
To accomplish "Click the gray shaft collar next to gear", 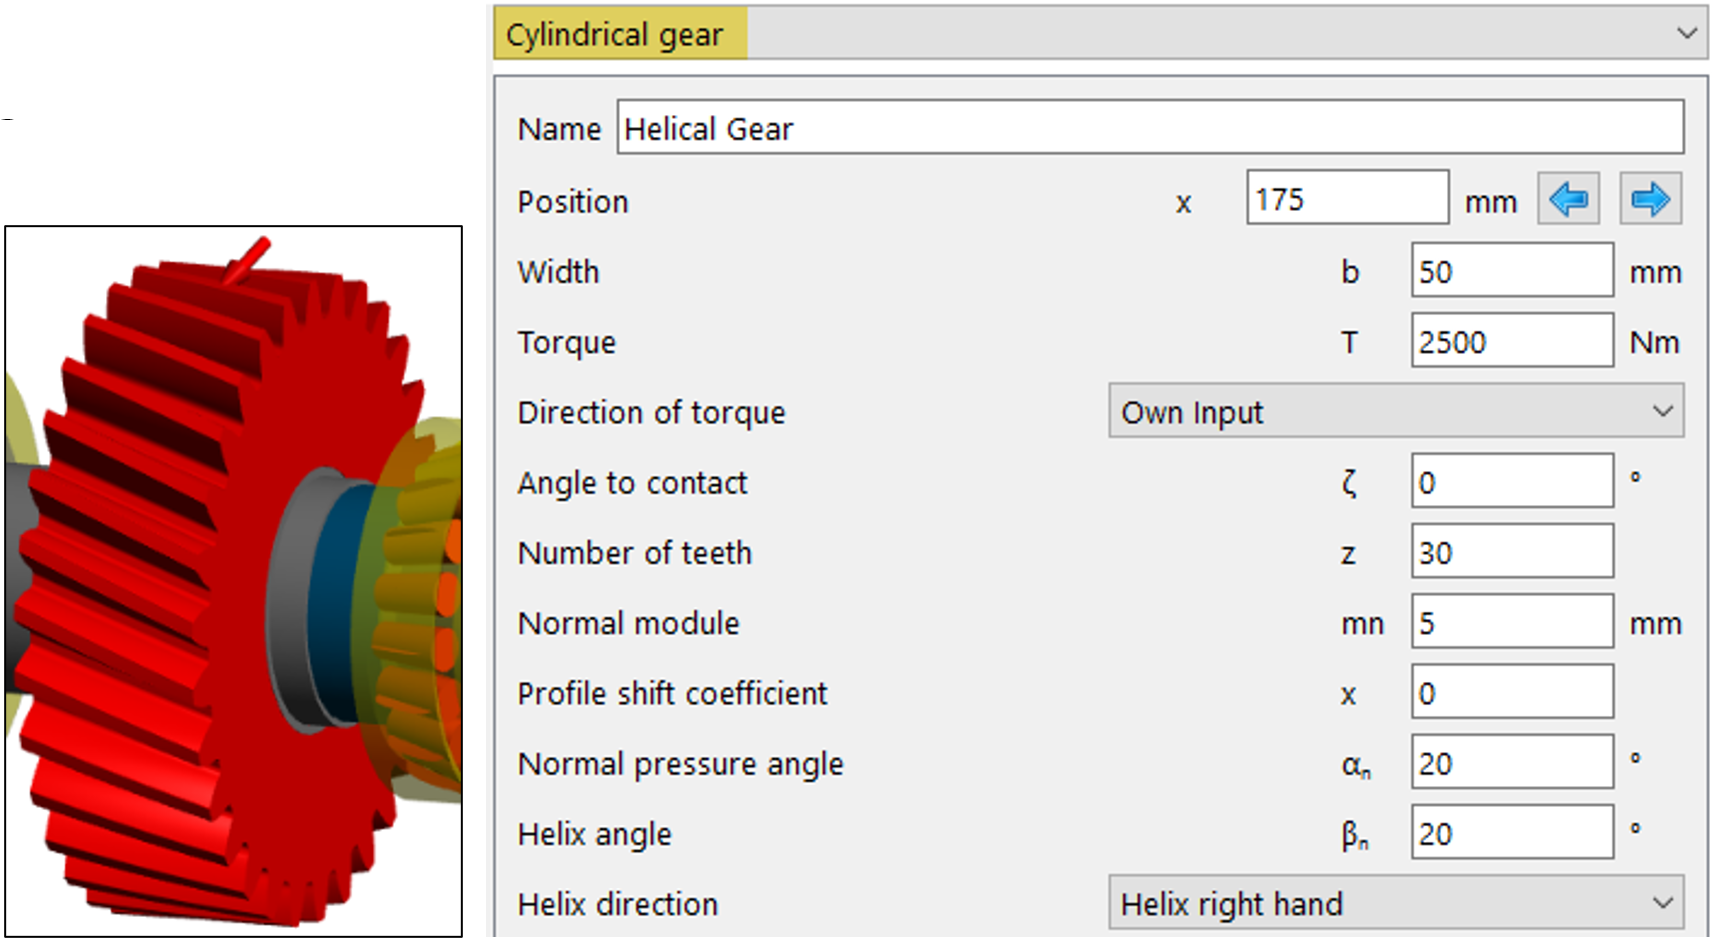I will [292, 600].
